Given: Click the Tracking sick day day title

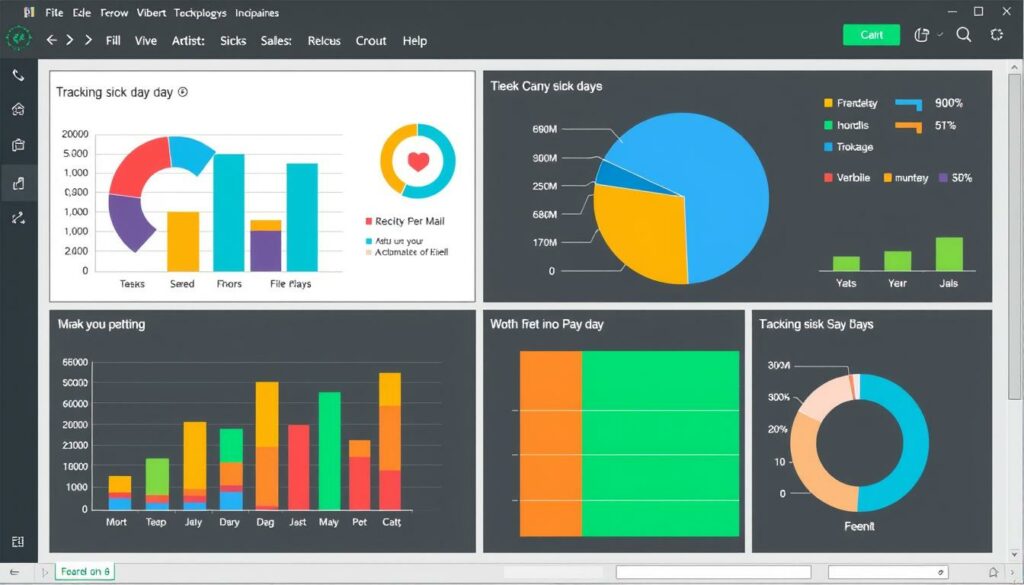Looking at the screenshot, I should [114, 92].
